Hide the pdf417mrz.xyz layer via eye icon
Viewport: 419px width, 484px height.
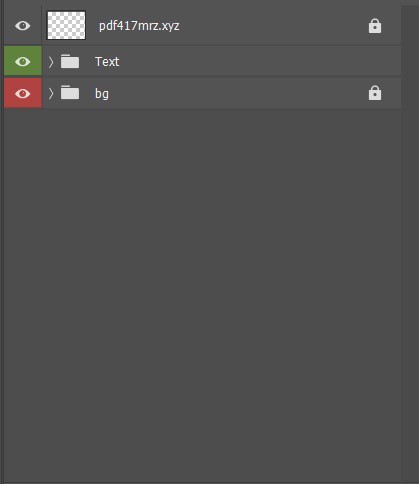point(23,26)
